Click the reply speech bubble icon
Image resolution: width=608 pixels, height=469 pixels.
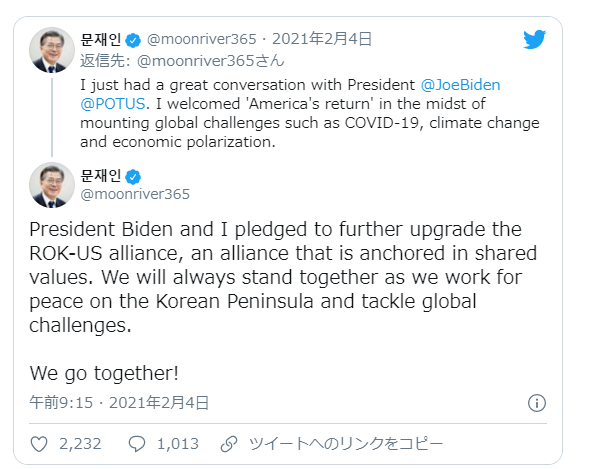click(138, 443)
